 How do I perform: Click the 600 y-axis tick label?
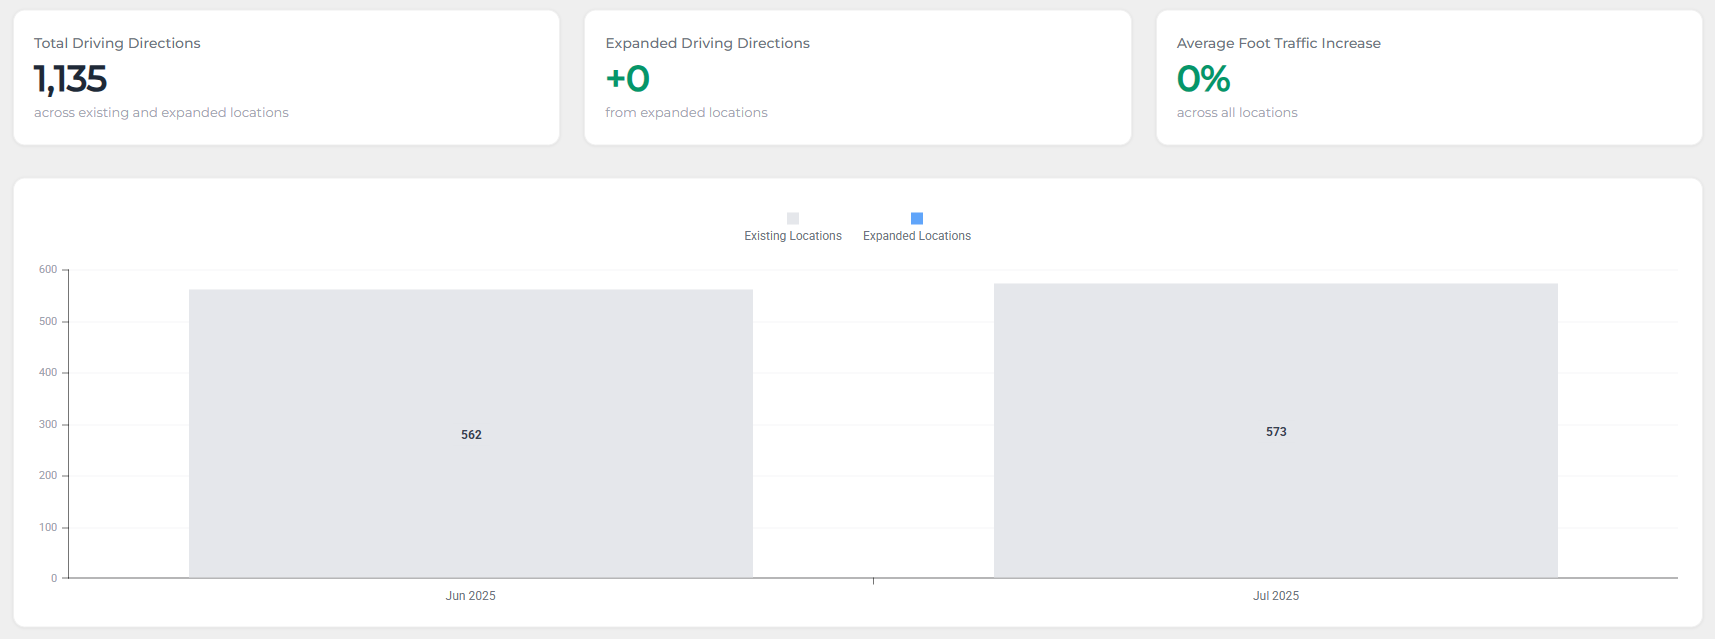click(48, 270)
